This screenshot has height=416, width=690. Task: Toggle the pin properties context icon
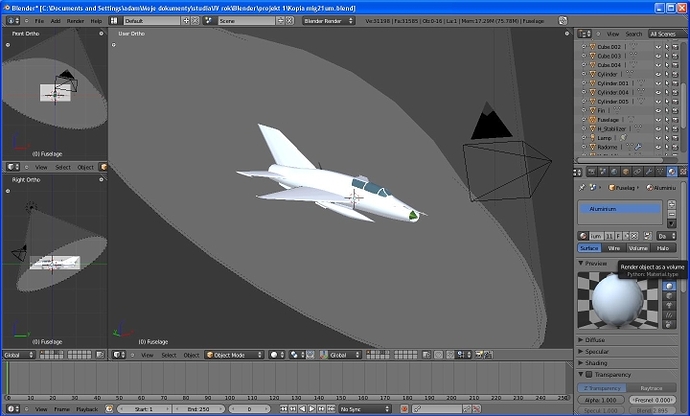[x=582, y=188]
